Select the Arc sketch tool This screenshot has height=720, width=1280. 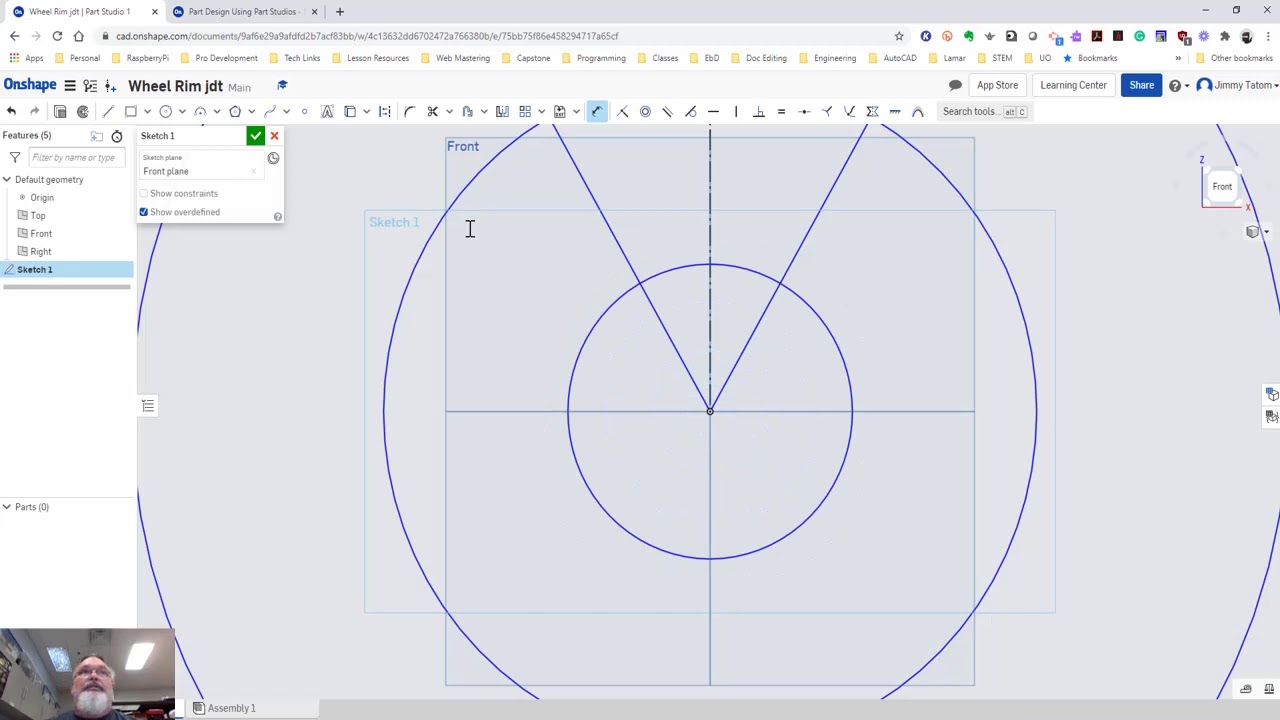coord(200,111)
